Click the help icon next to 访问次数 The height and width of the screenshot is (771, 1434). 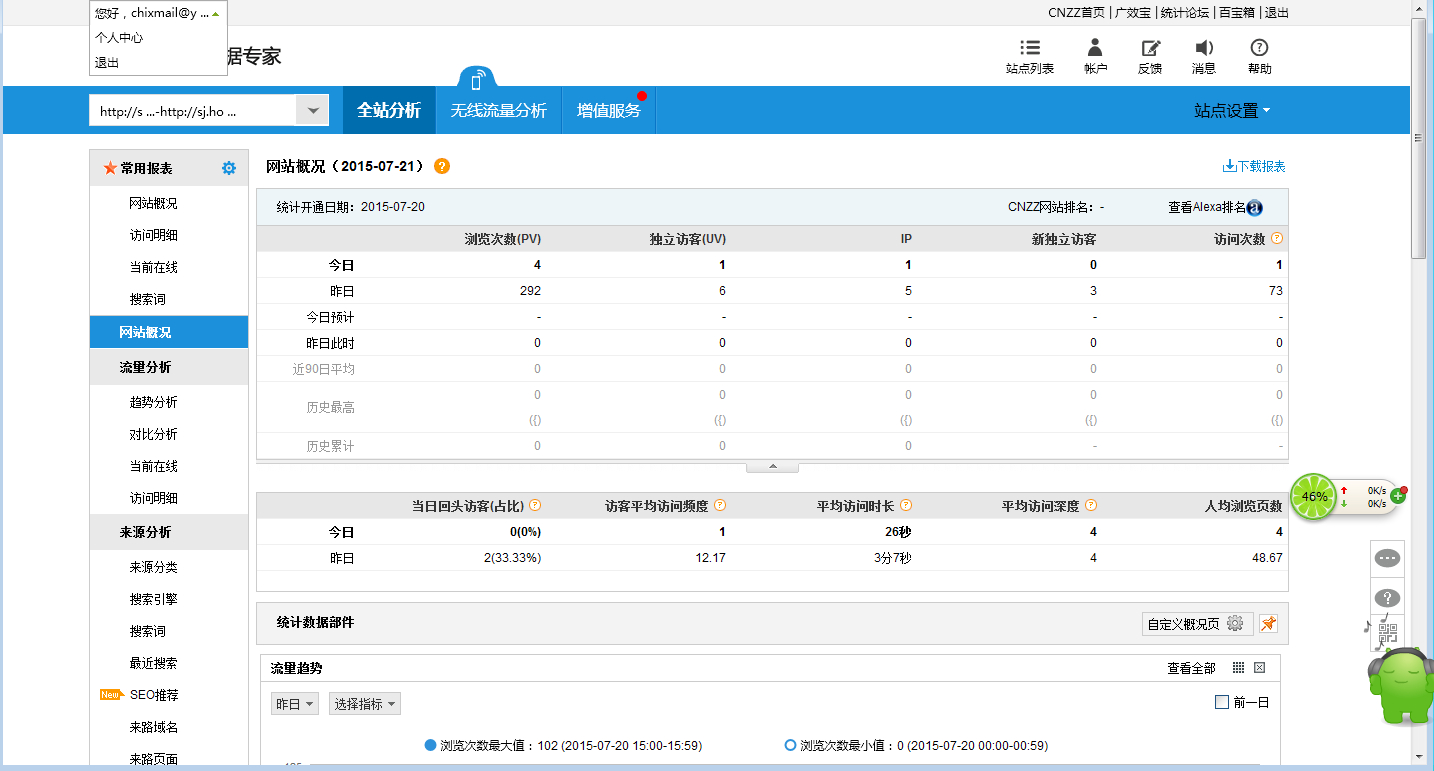pyautogui.click(x=1277, y=239)
